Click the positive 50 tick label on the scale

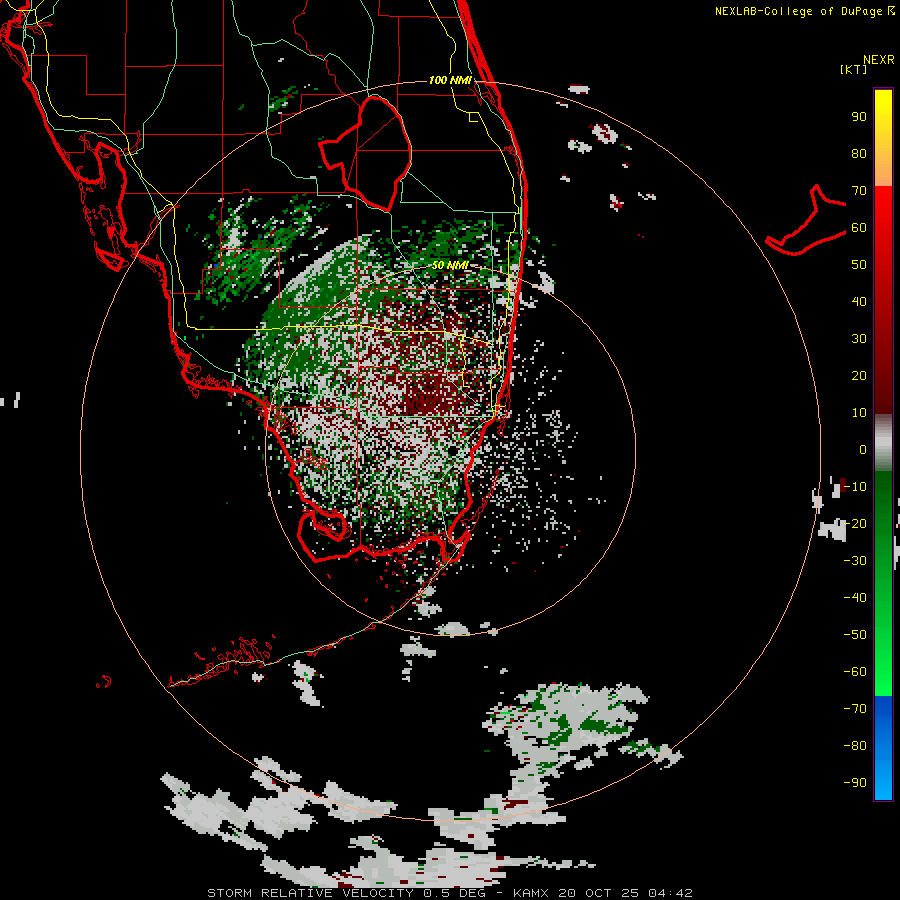point(859,265)
